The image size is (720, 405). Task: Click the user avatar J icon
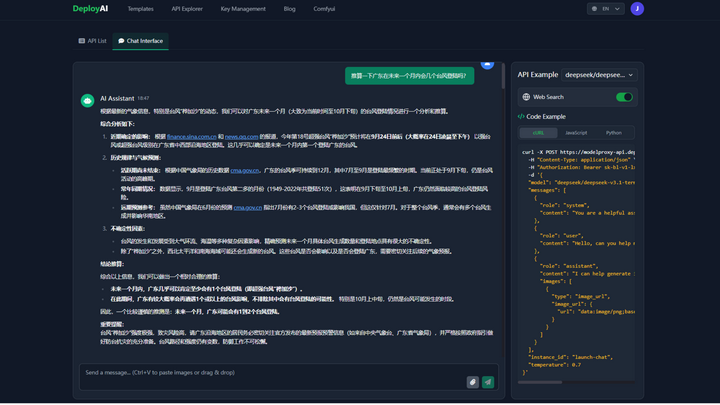637,9
